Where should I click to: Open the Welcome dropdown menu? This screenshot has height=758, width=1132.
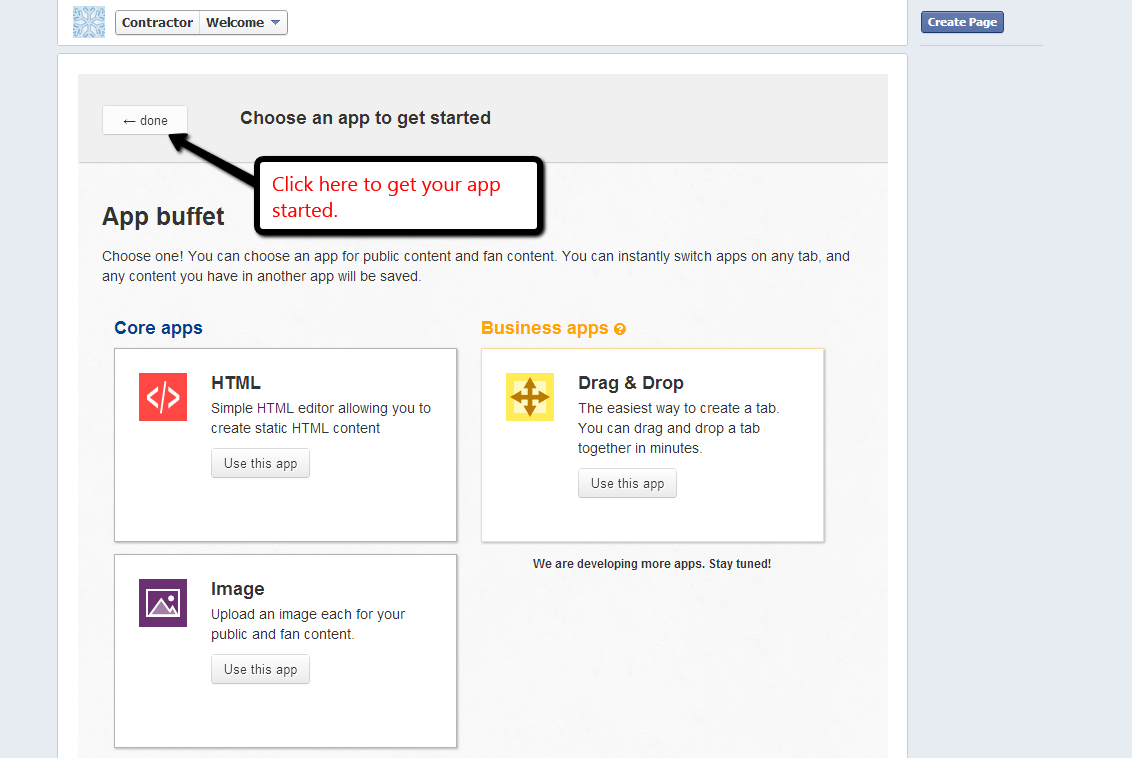click(x=244, y=22)
